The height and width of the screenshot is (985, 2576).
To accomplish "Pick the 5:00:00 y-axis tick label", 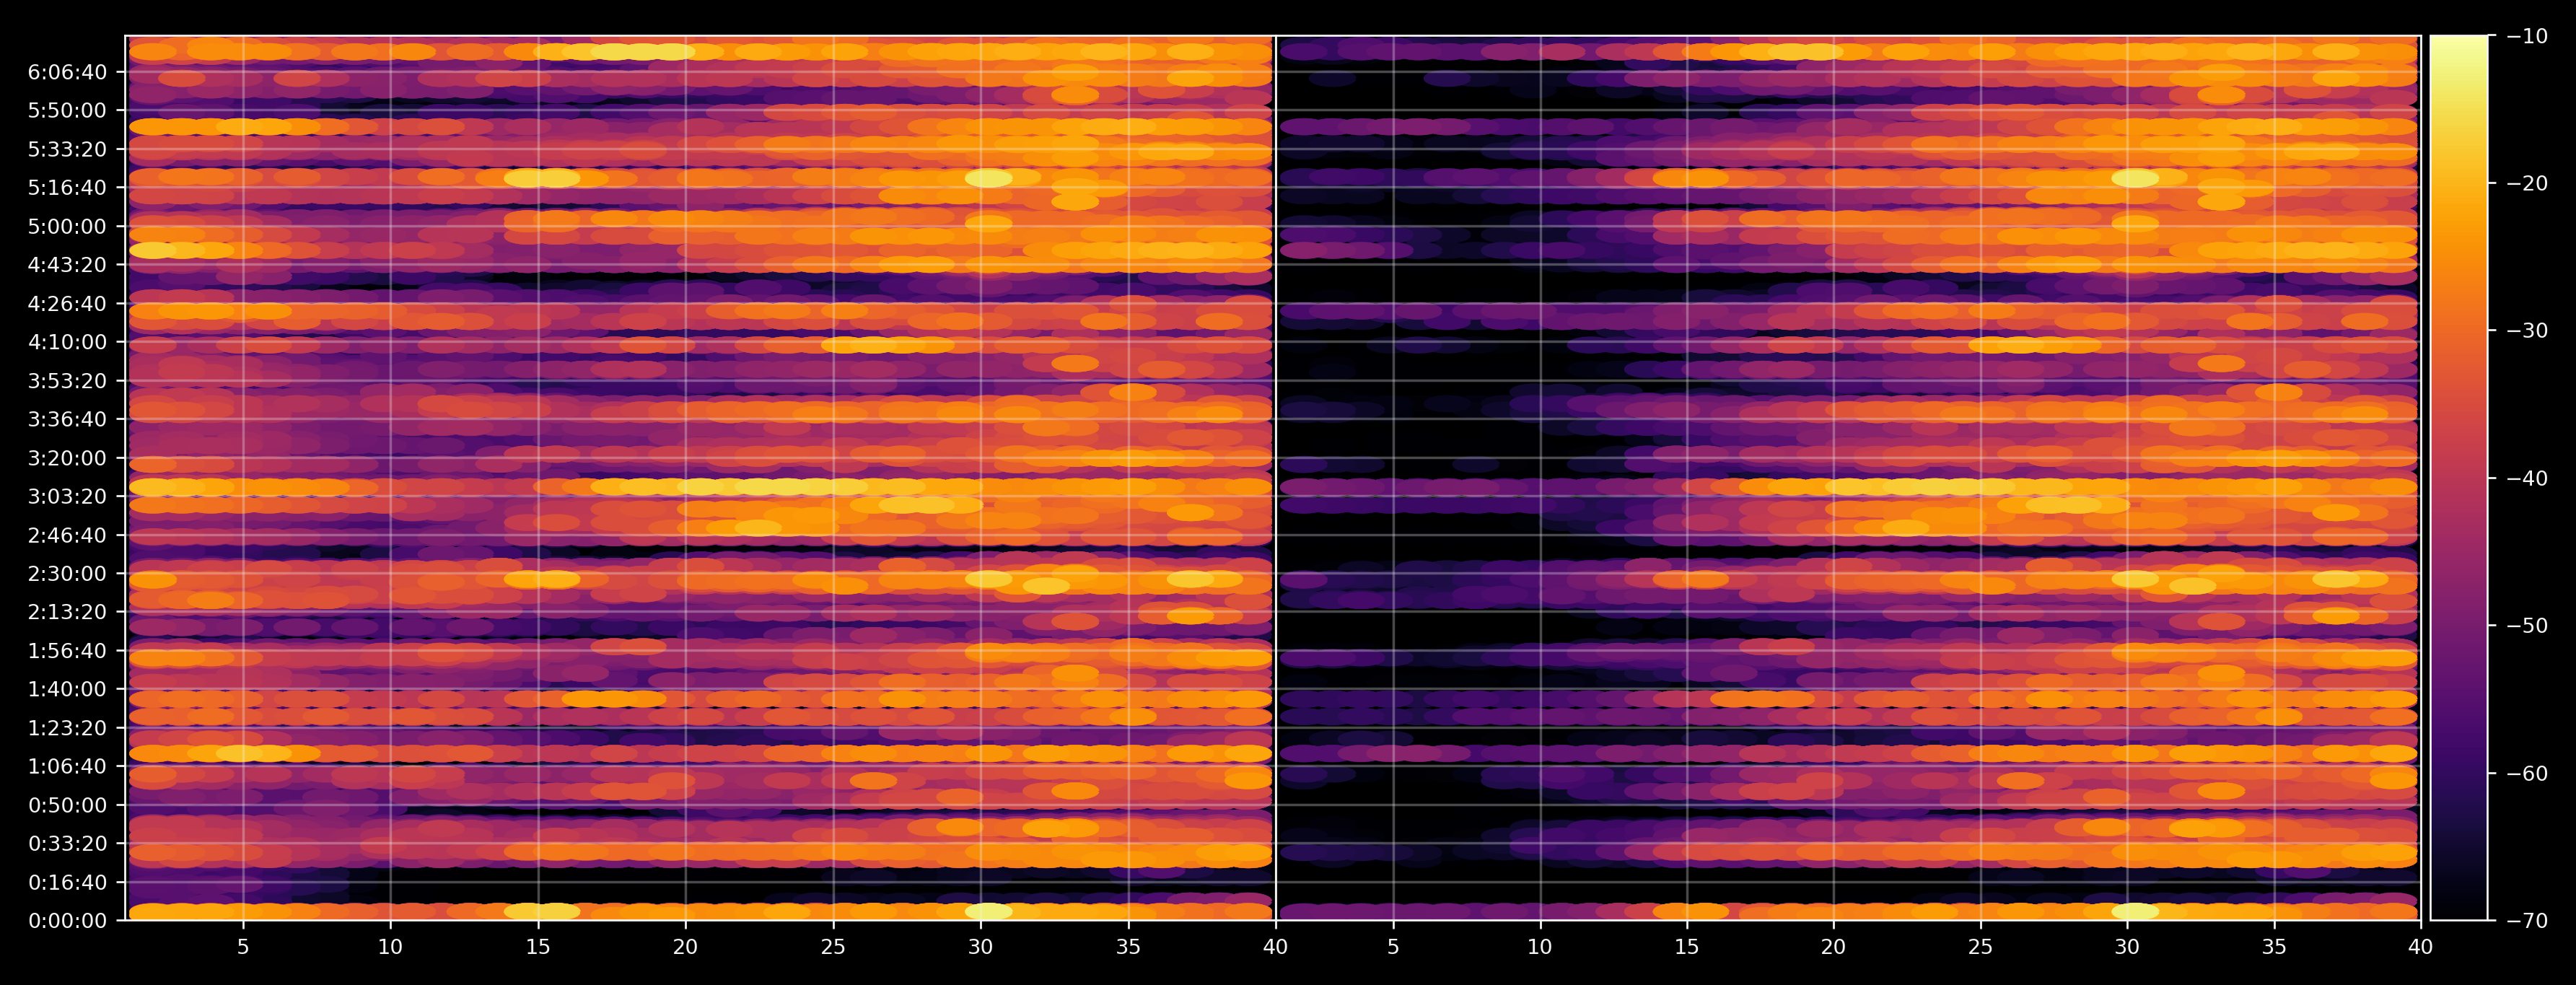I will [x=67, y=227].
